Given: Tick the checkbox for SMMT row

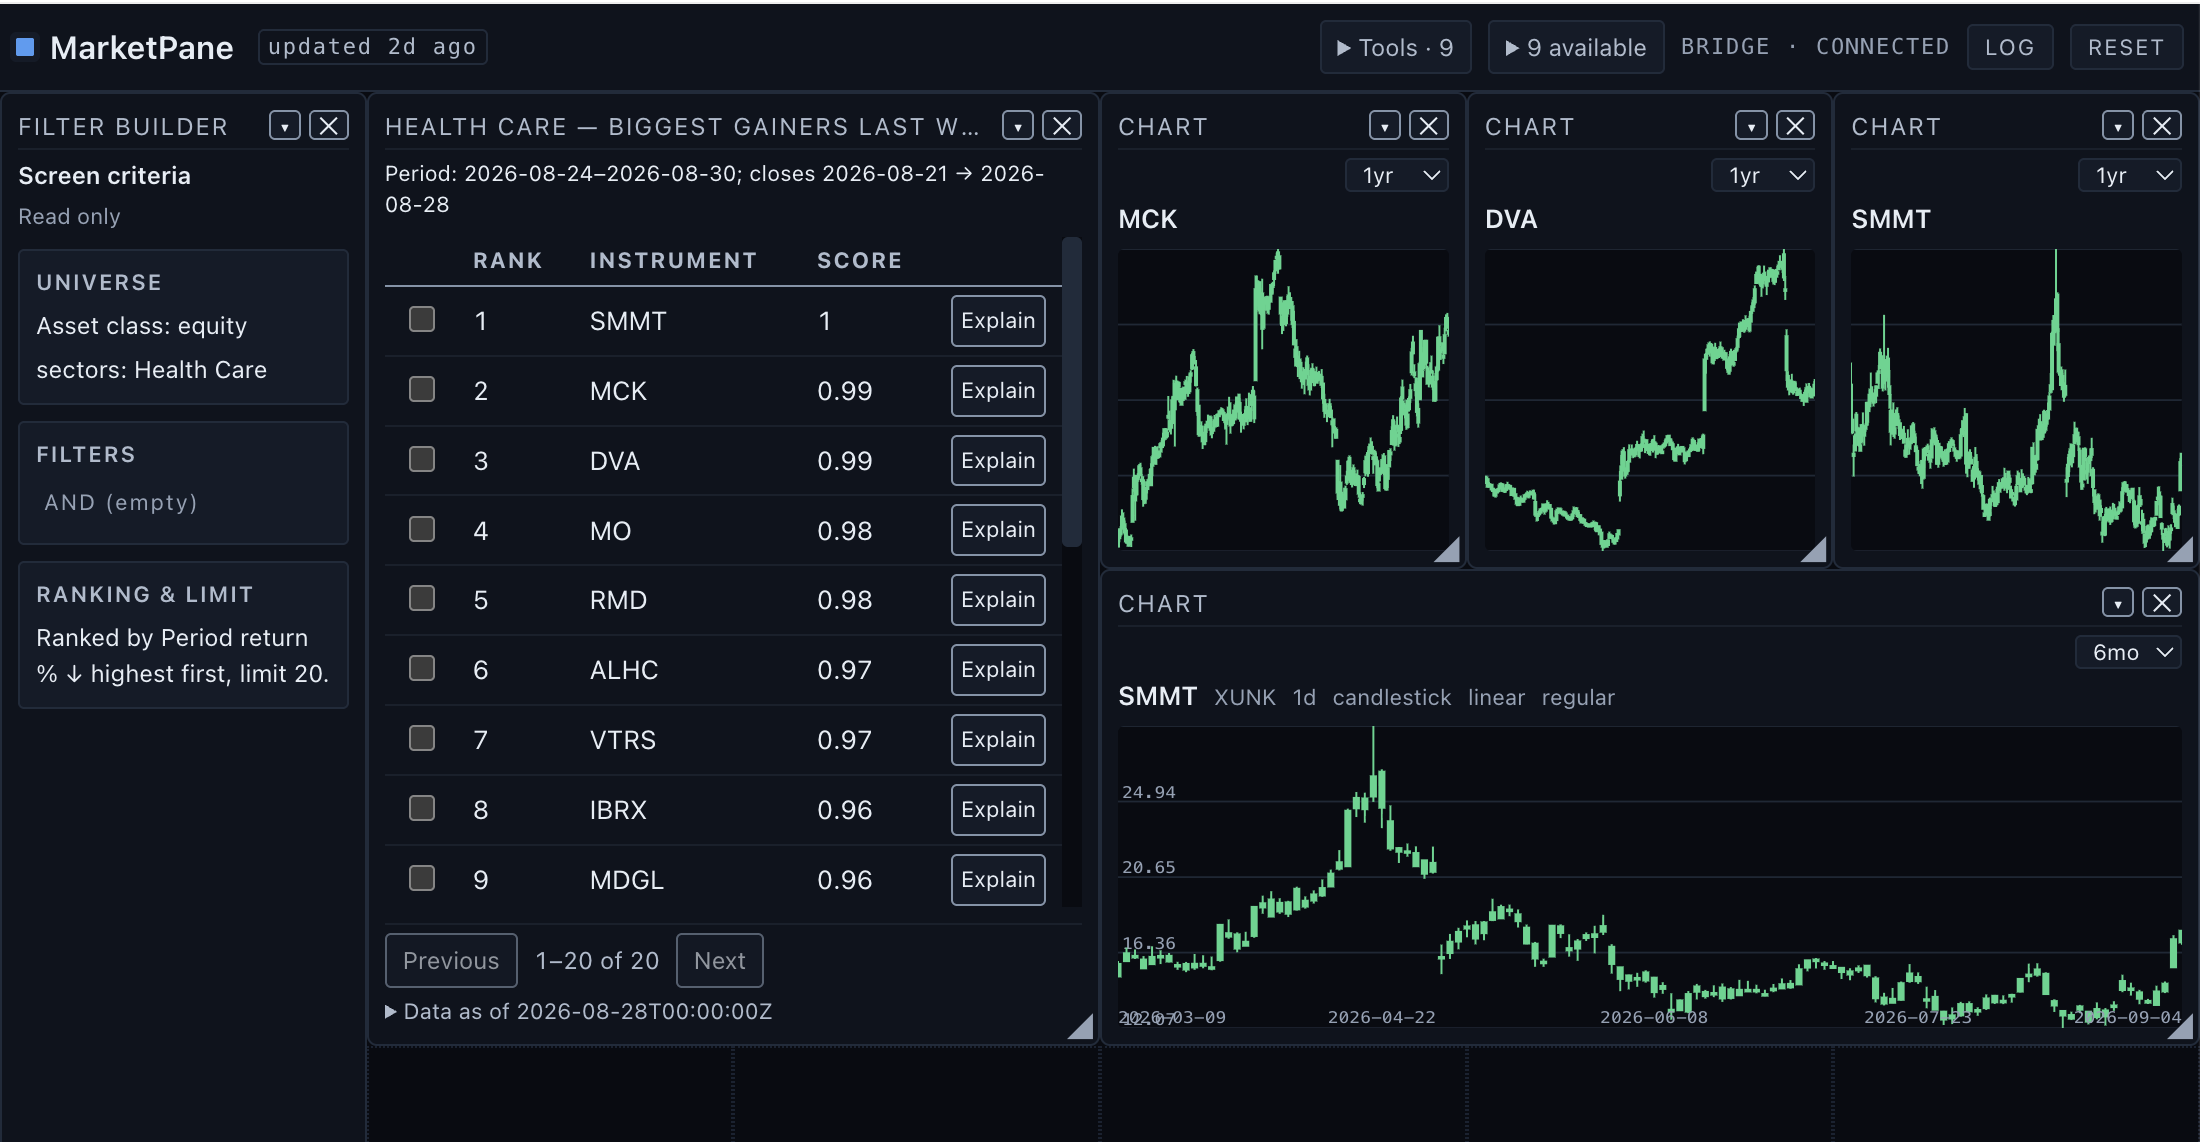Looking at the screenshot, I should click(x=422, y=320).
